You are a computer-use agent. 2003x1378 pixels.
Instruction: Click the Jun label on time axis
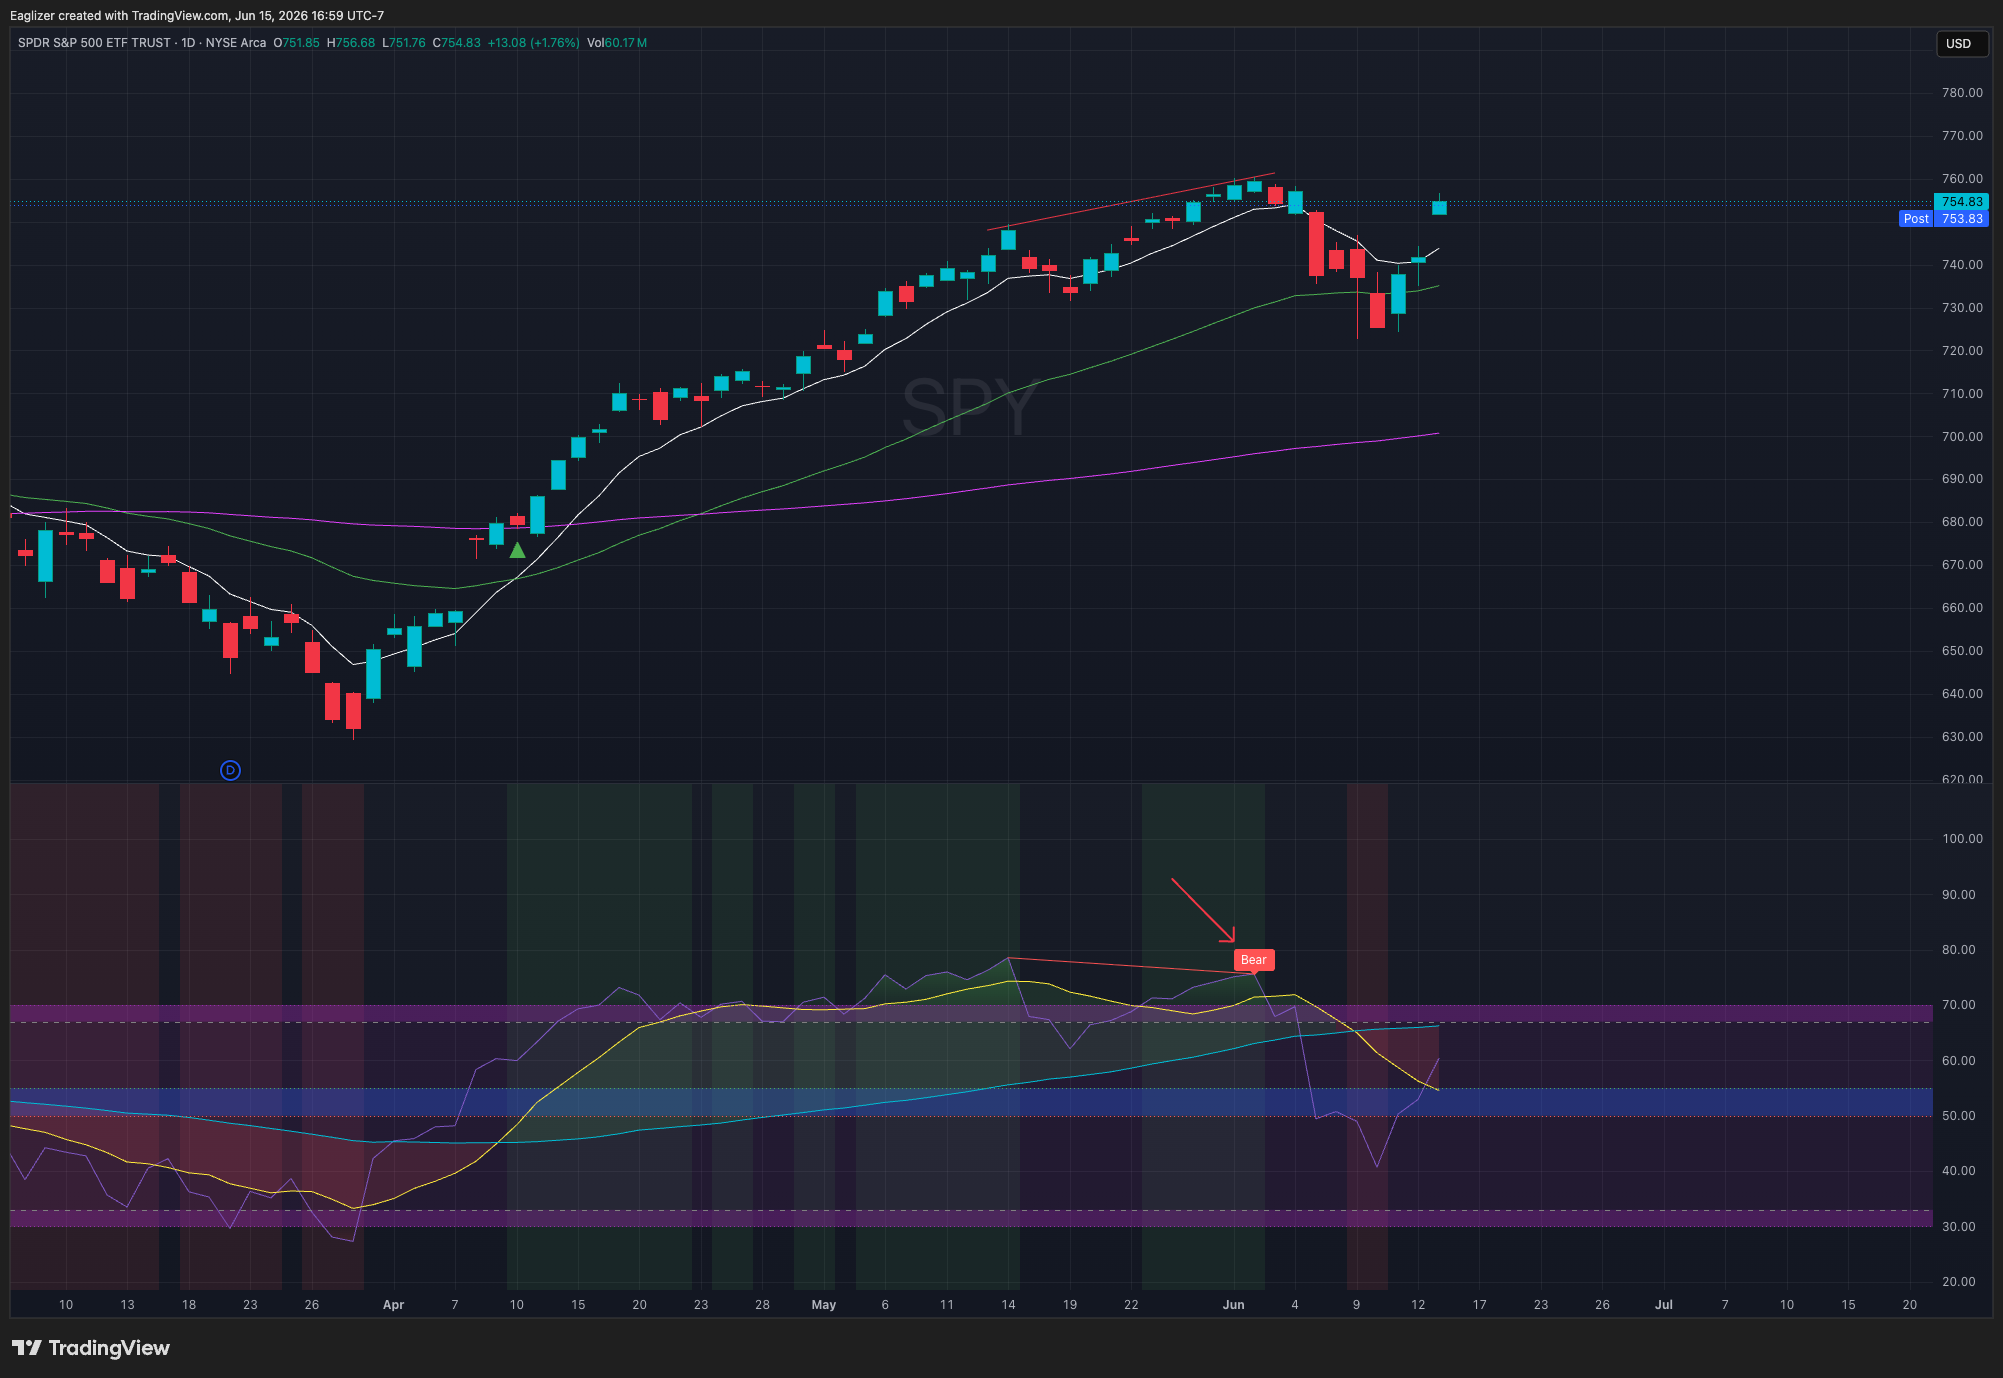(1233, 1305)
